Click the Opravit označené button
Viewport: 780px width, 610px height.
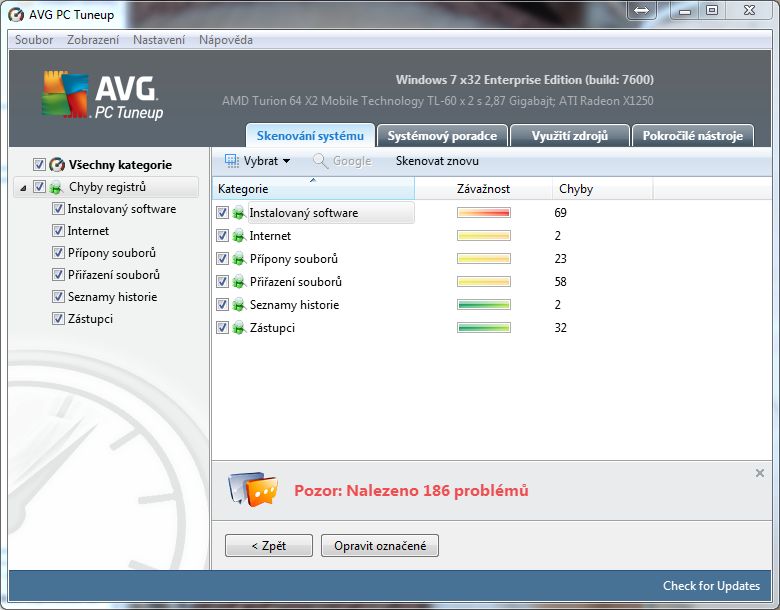(380, 545)
